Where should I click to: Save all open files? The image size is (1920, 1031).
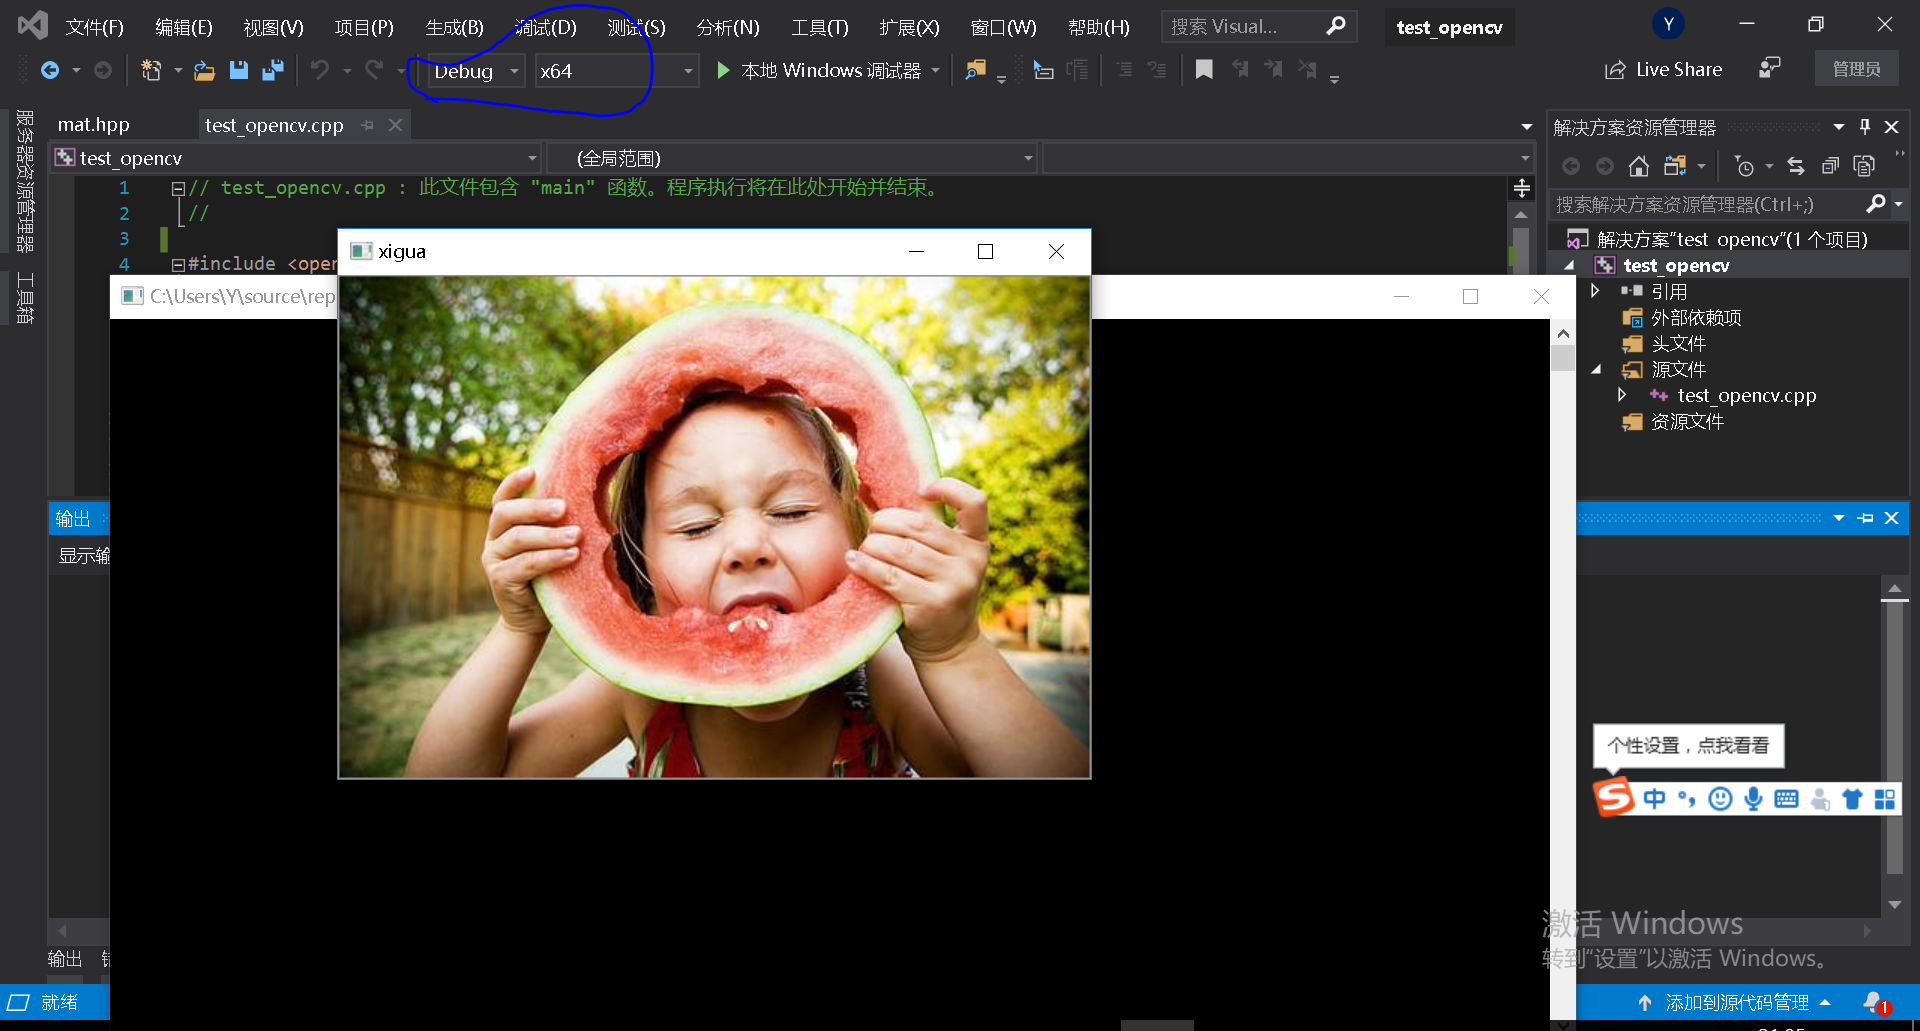(x=272, y=70)
